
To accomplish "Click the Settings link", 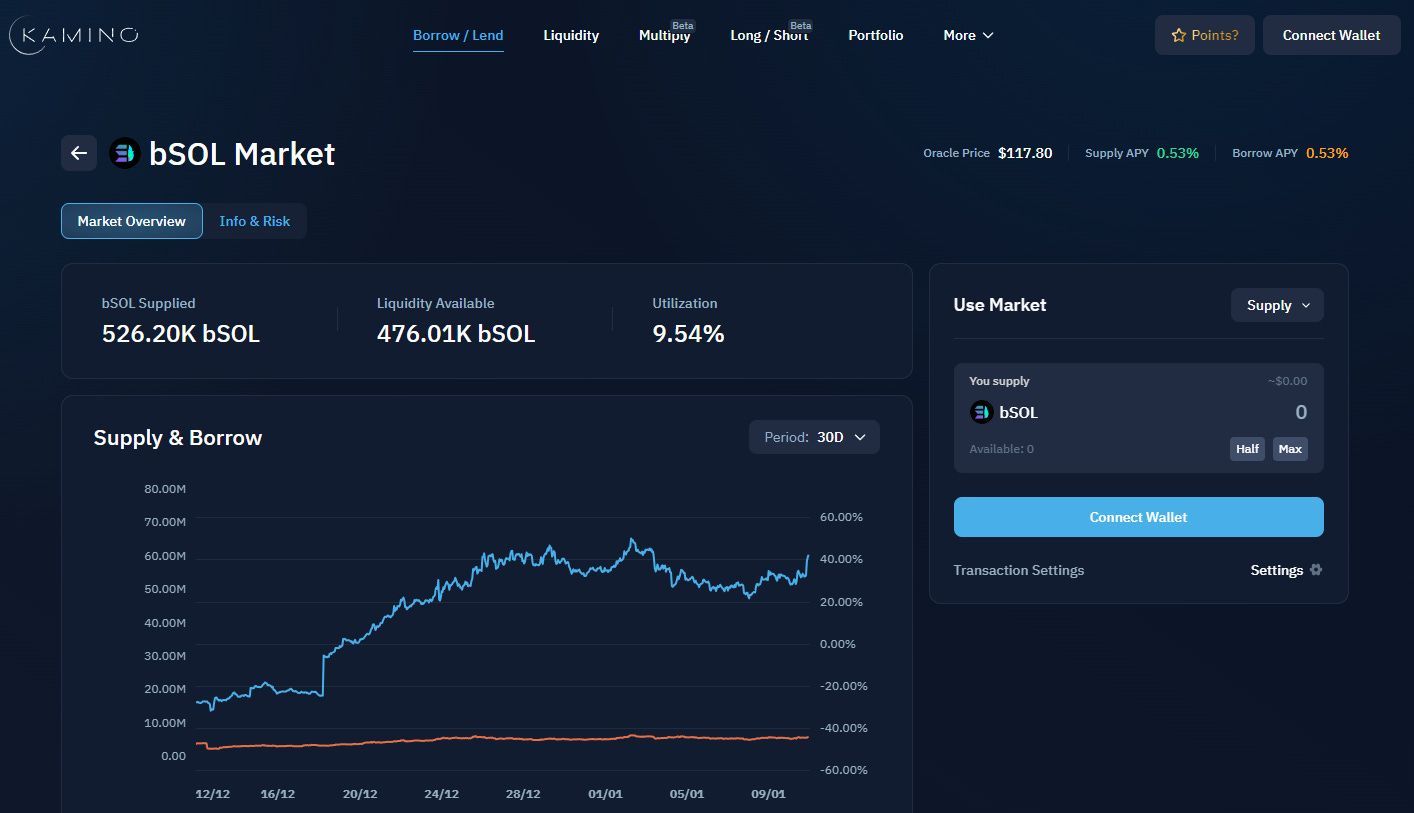I will (1277, 570).
